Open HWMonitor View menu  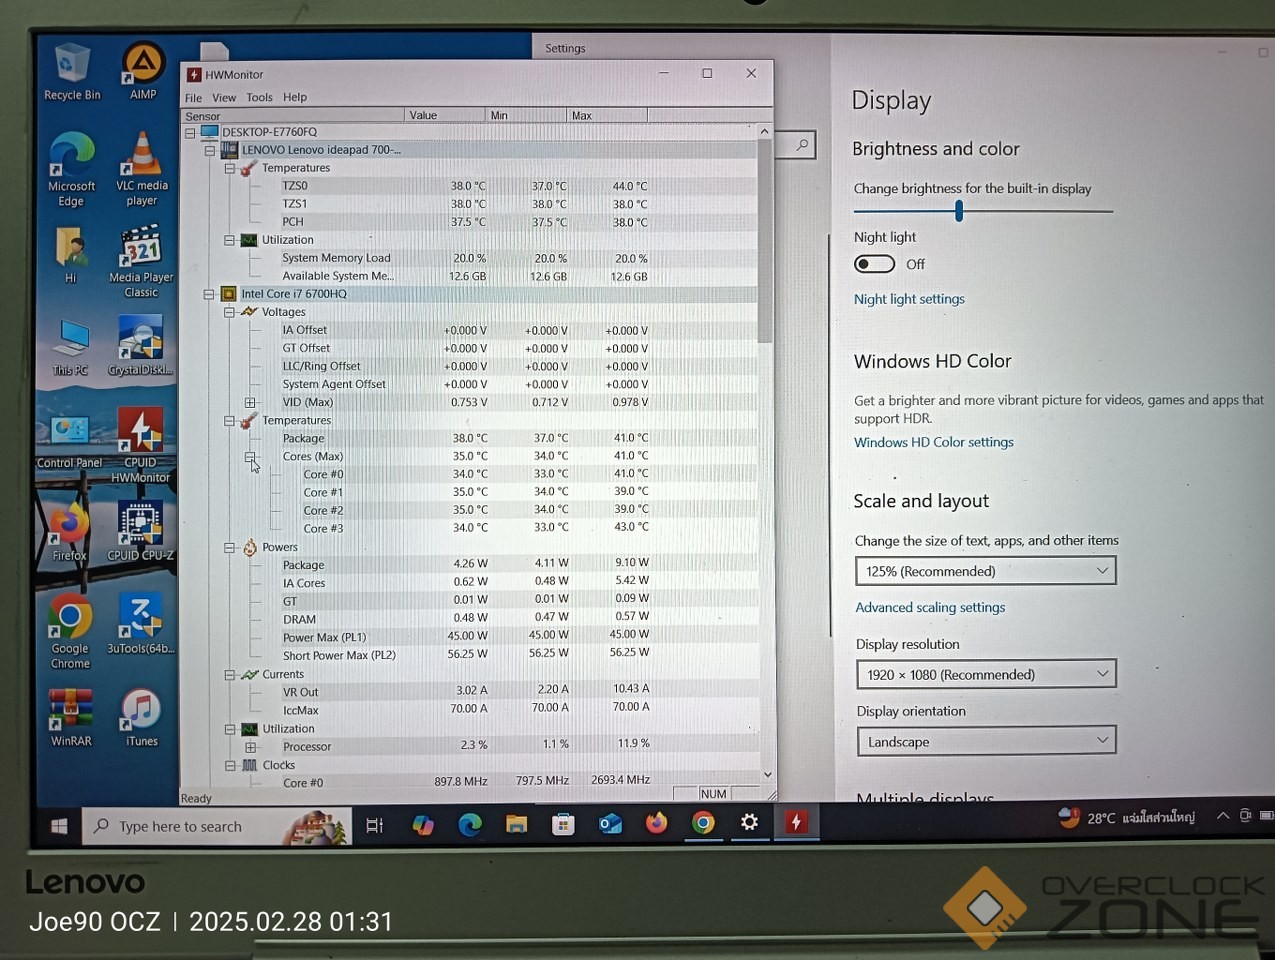224,98
